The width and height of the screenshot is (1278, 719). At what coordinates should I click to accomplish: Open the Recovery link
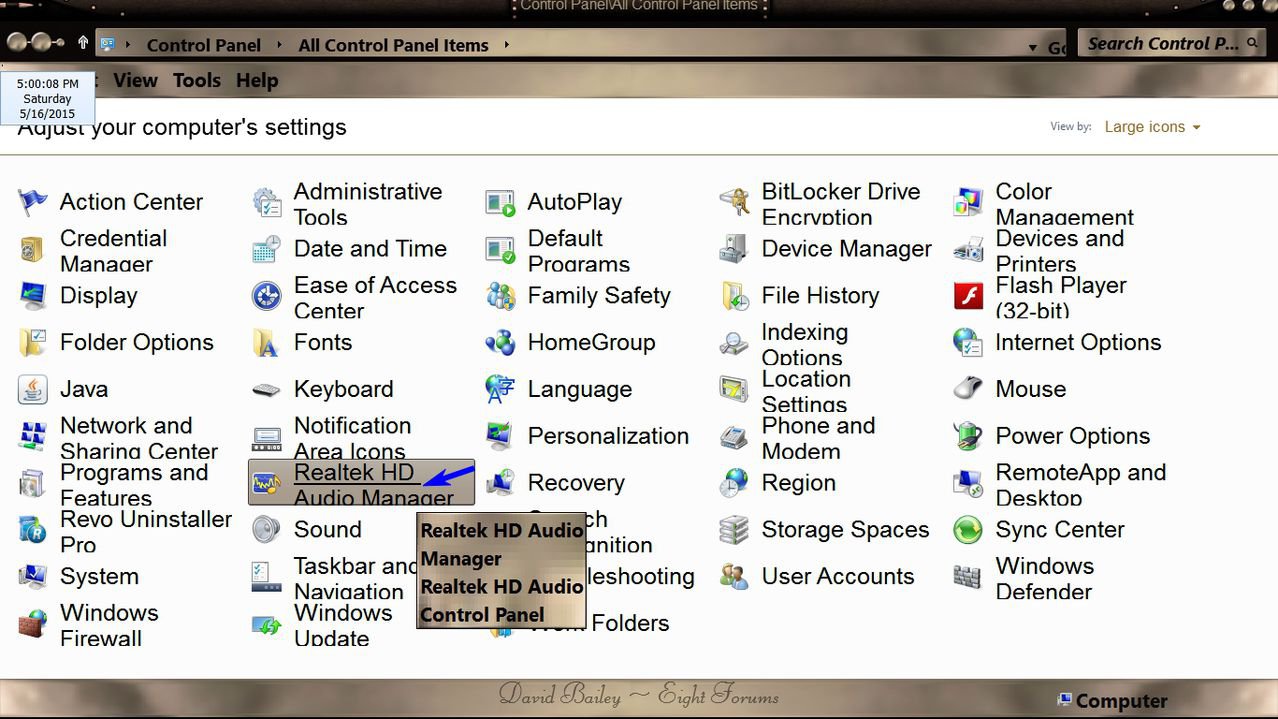[x=576, y=483]
